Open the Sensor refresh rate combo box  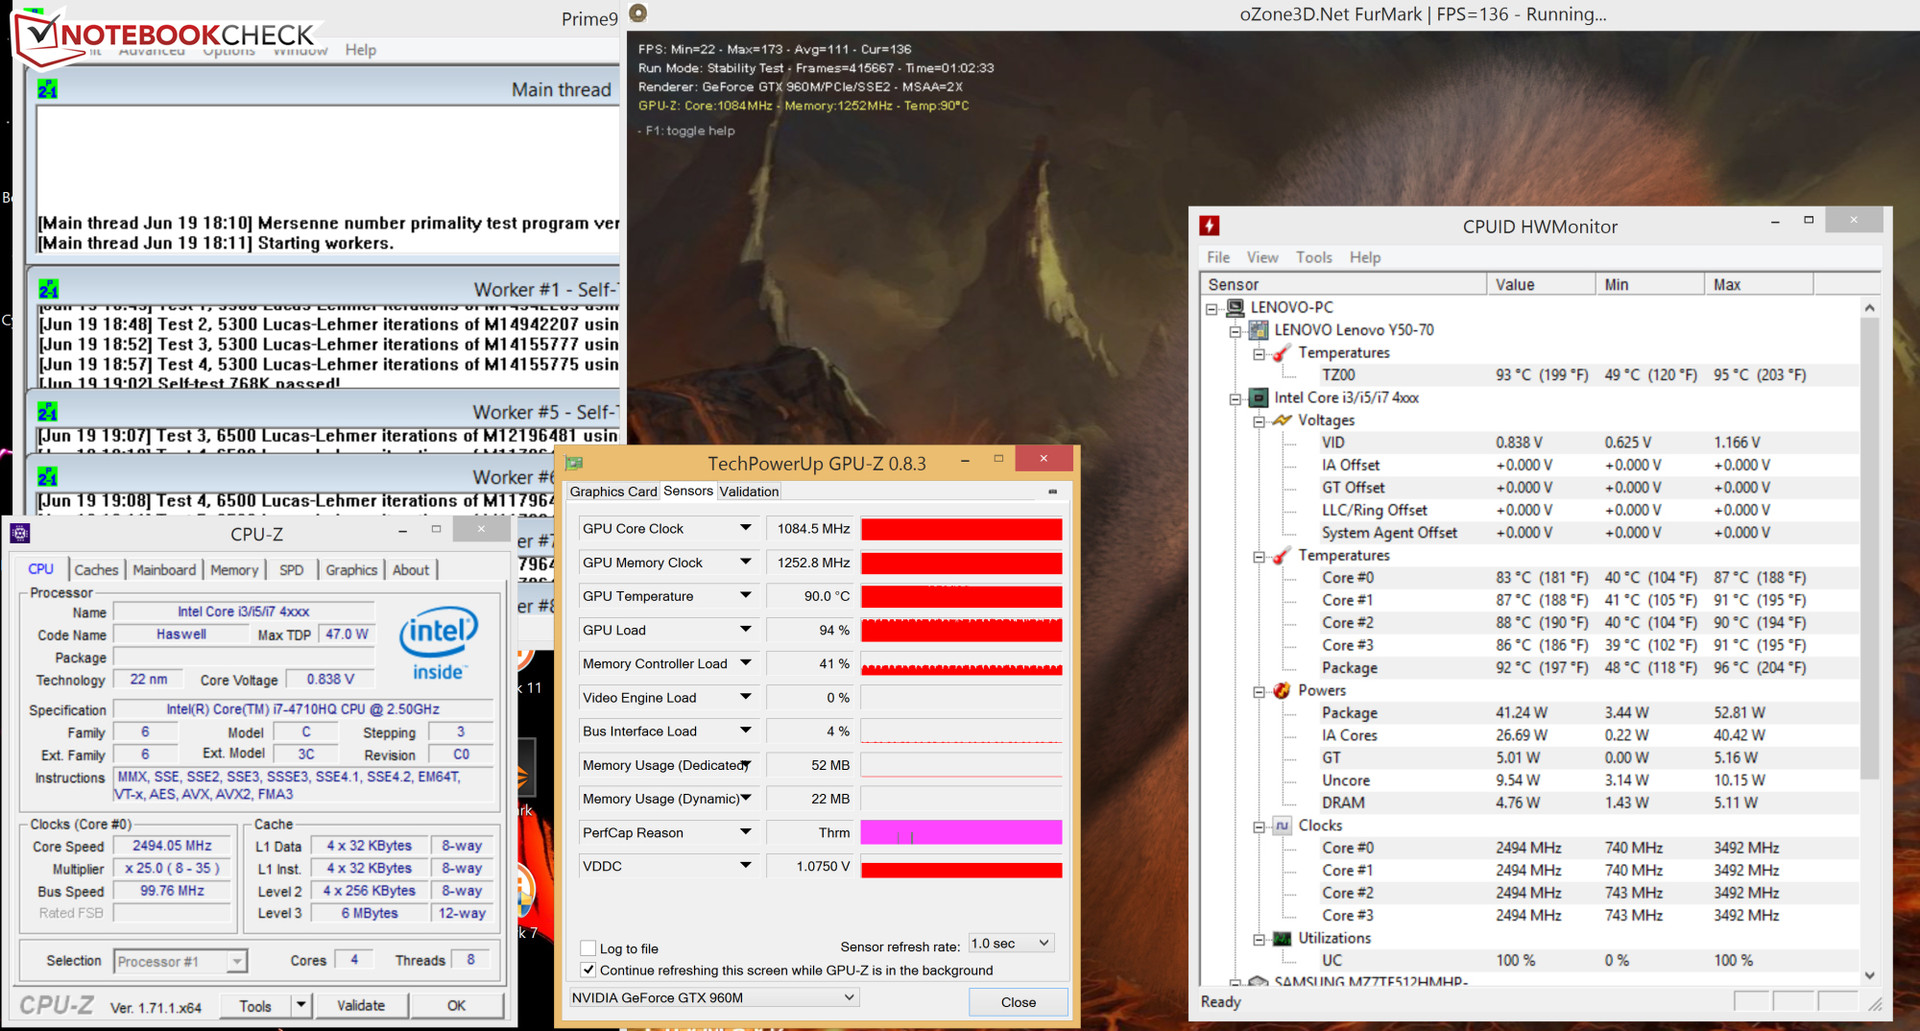1011,943
